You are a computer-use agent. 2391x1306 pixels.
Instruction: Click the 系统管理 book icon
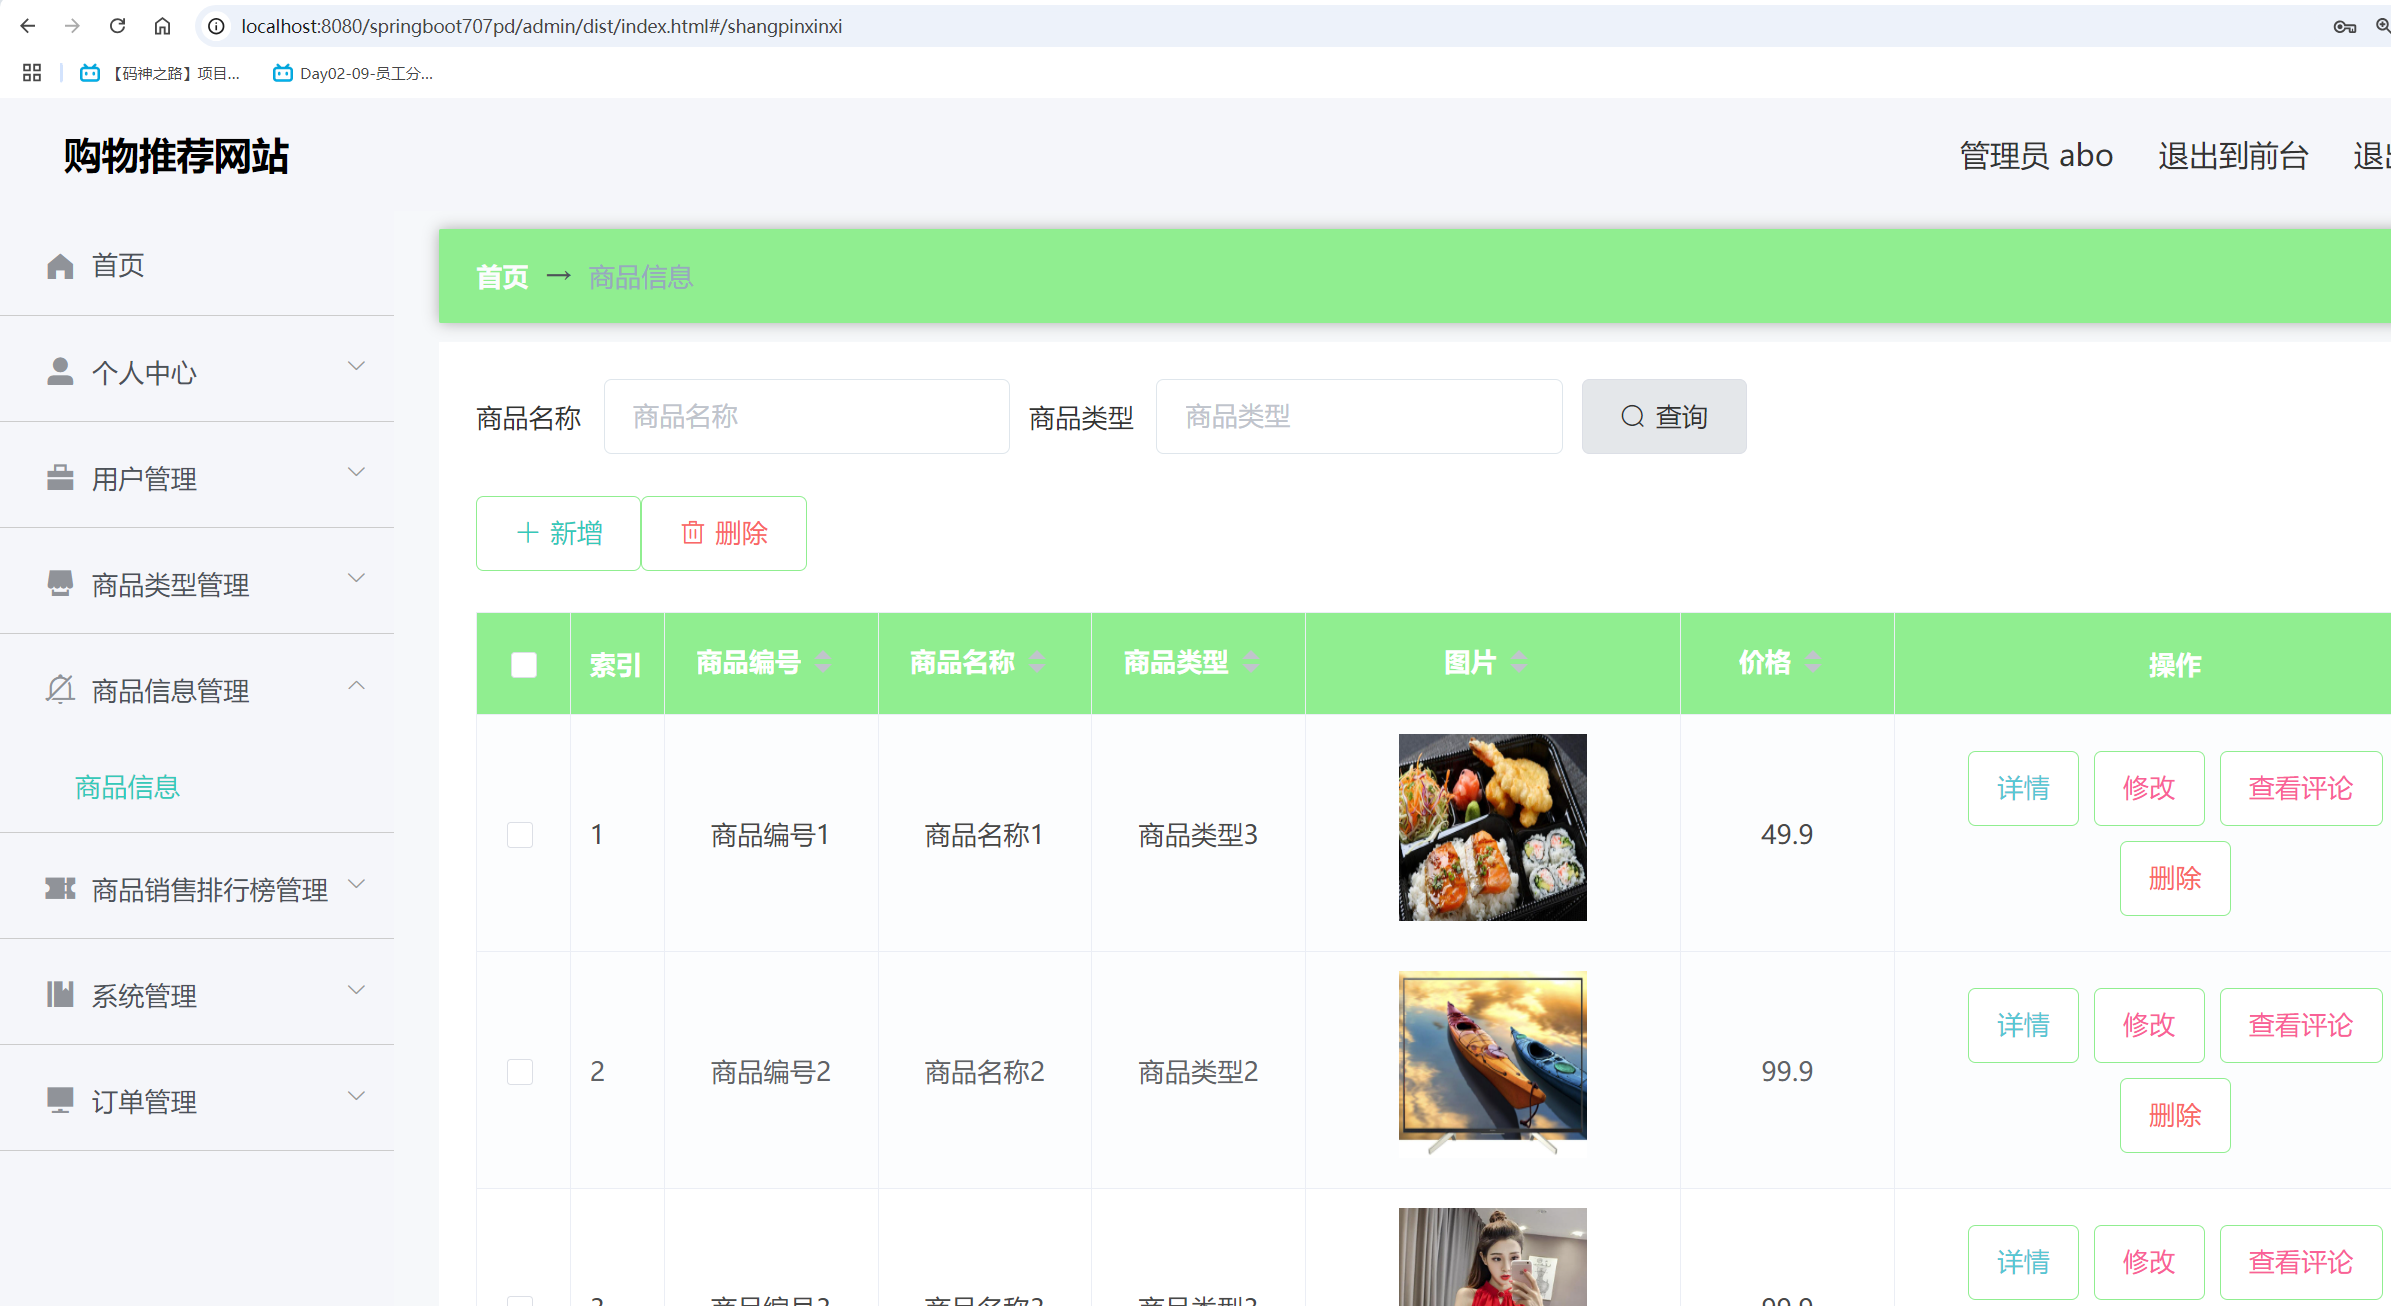[60, 994]
